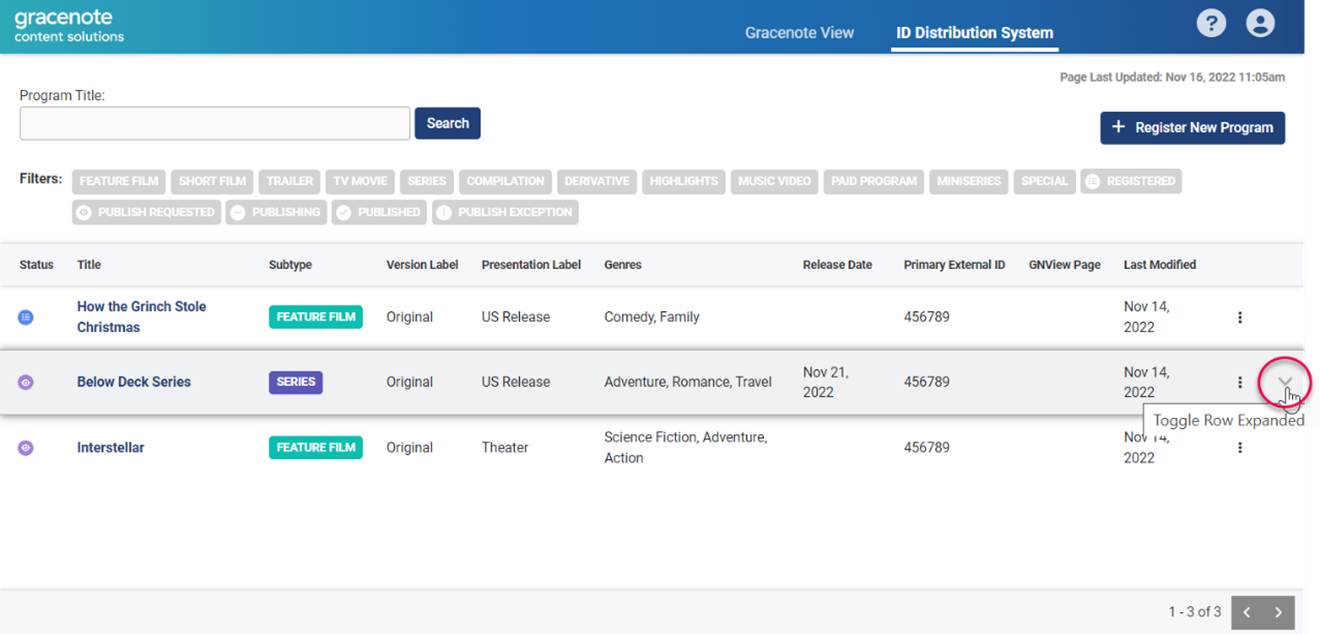Toggle the FEATURE FILM filter chip
Screen dimensions: 1320x634
coord(119,181)
